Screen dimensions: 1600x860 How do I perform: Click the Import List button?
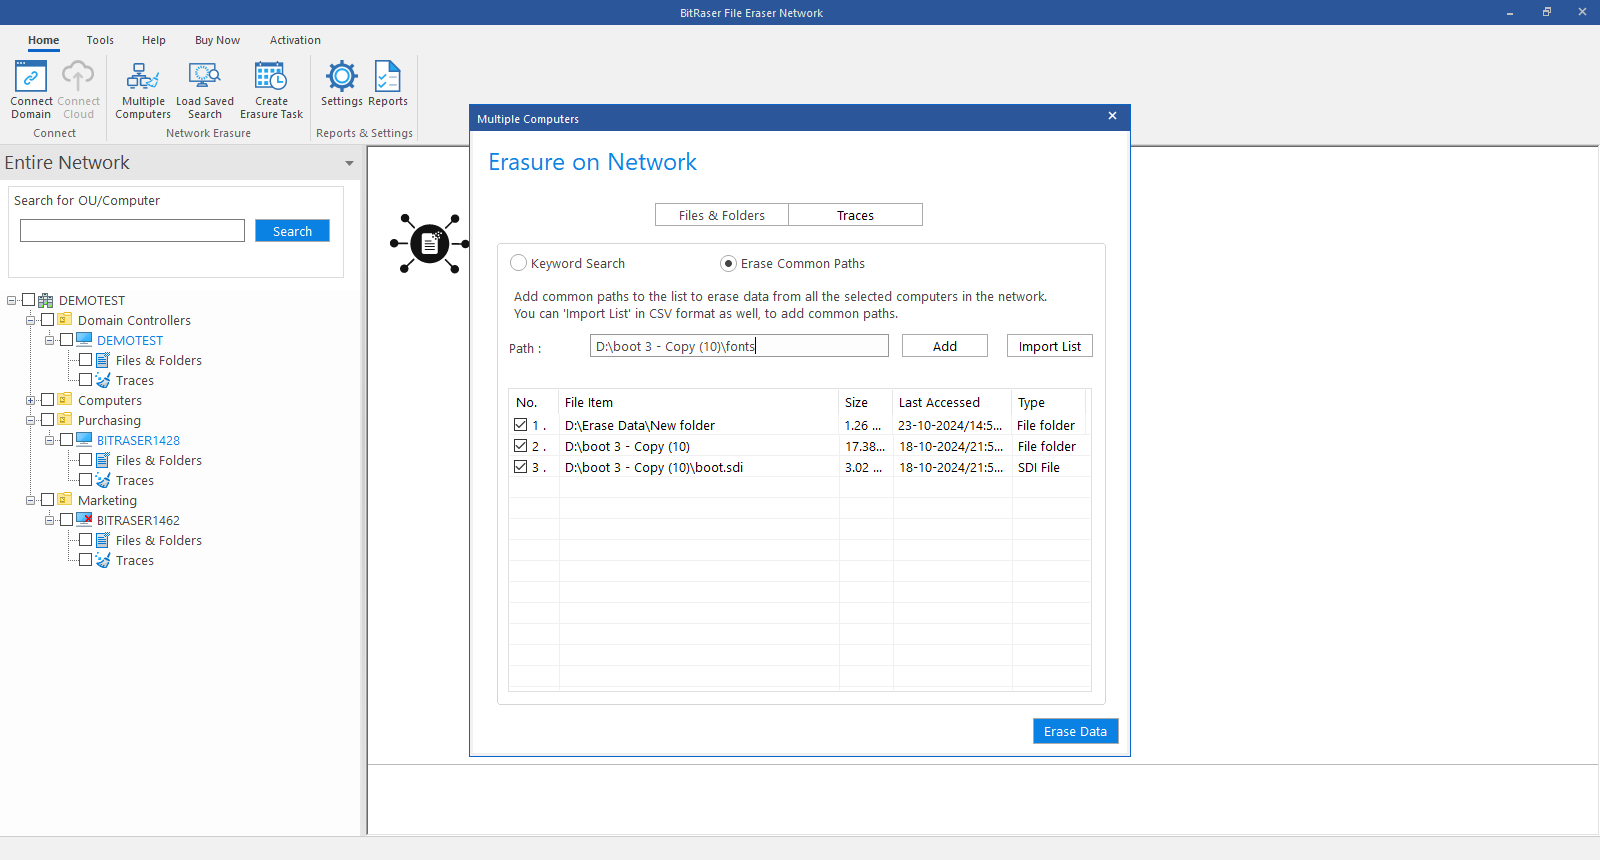(1050, 346)
